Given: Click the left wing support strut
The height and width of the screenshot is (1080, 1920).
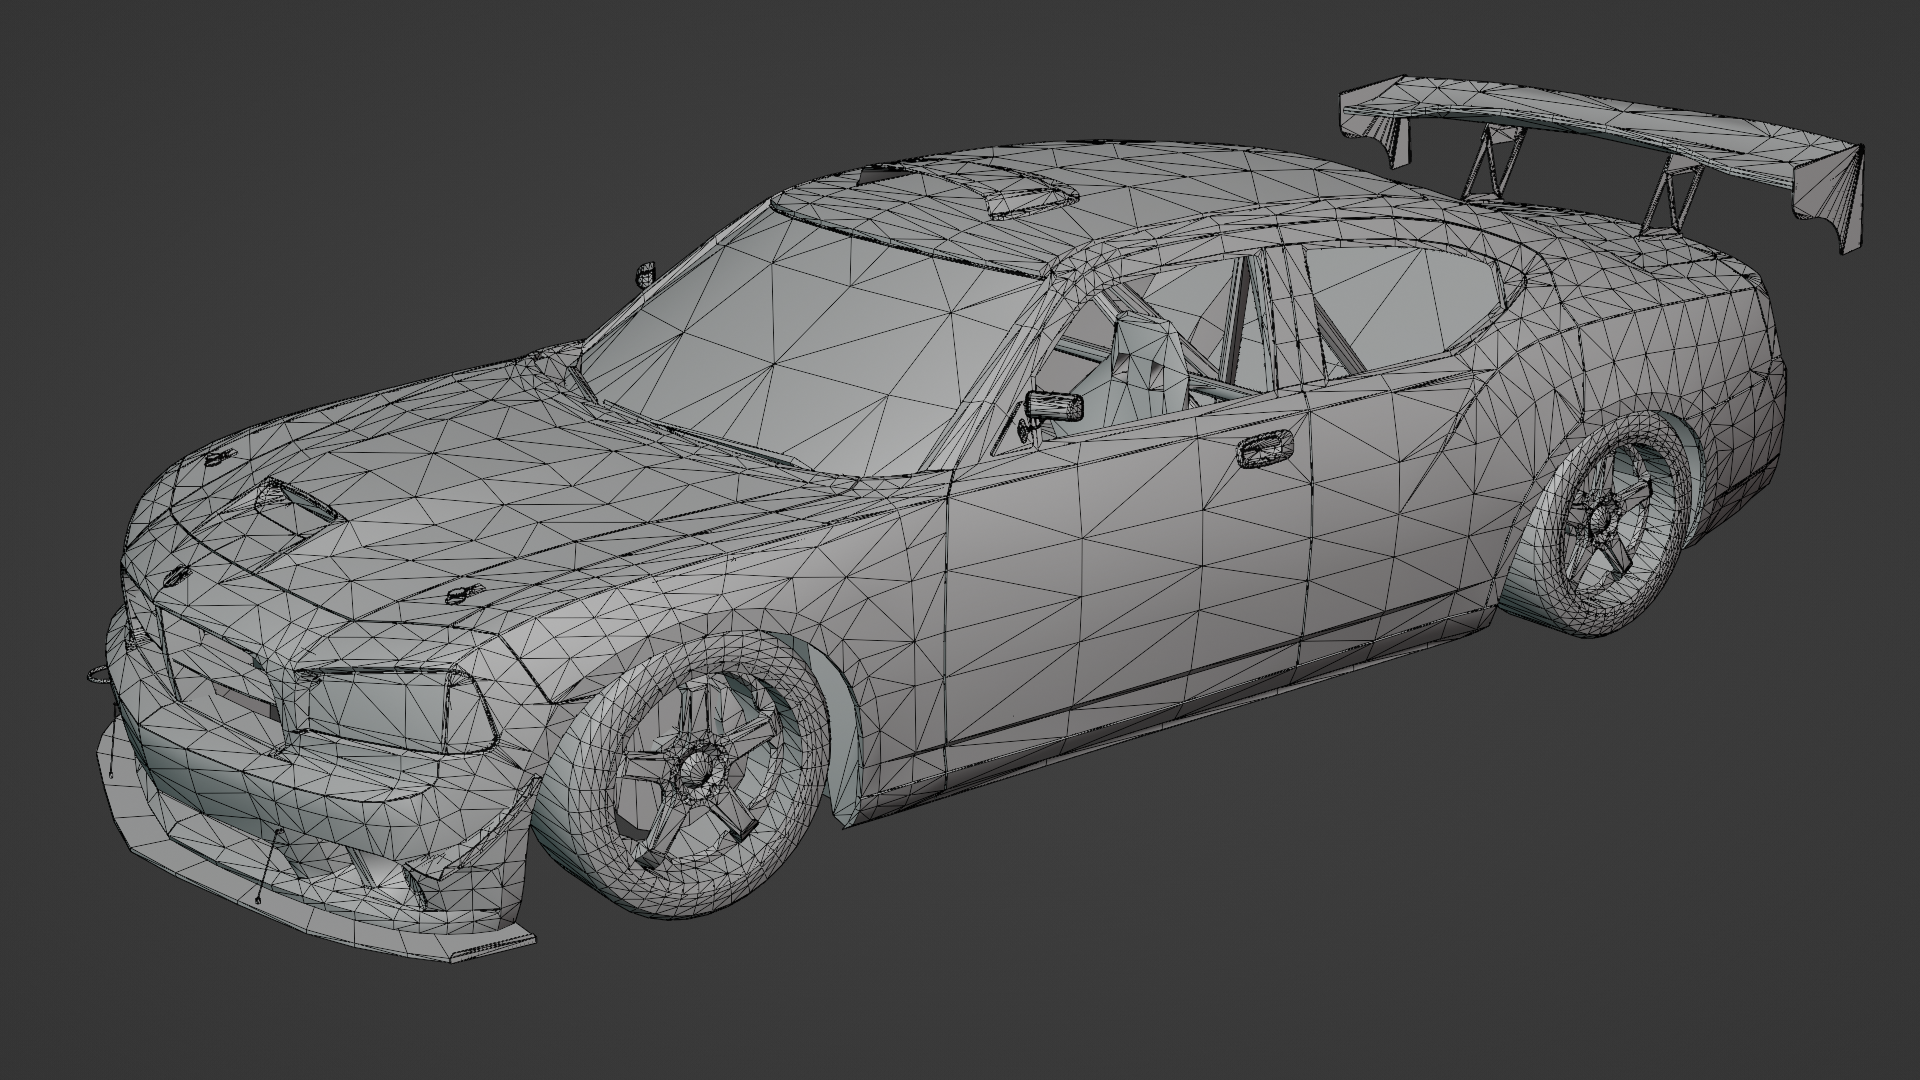Looking at the screenshot, I should (x=1490, y=163).
